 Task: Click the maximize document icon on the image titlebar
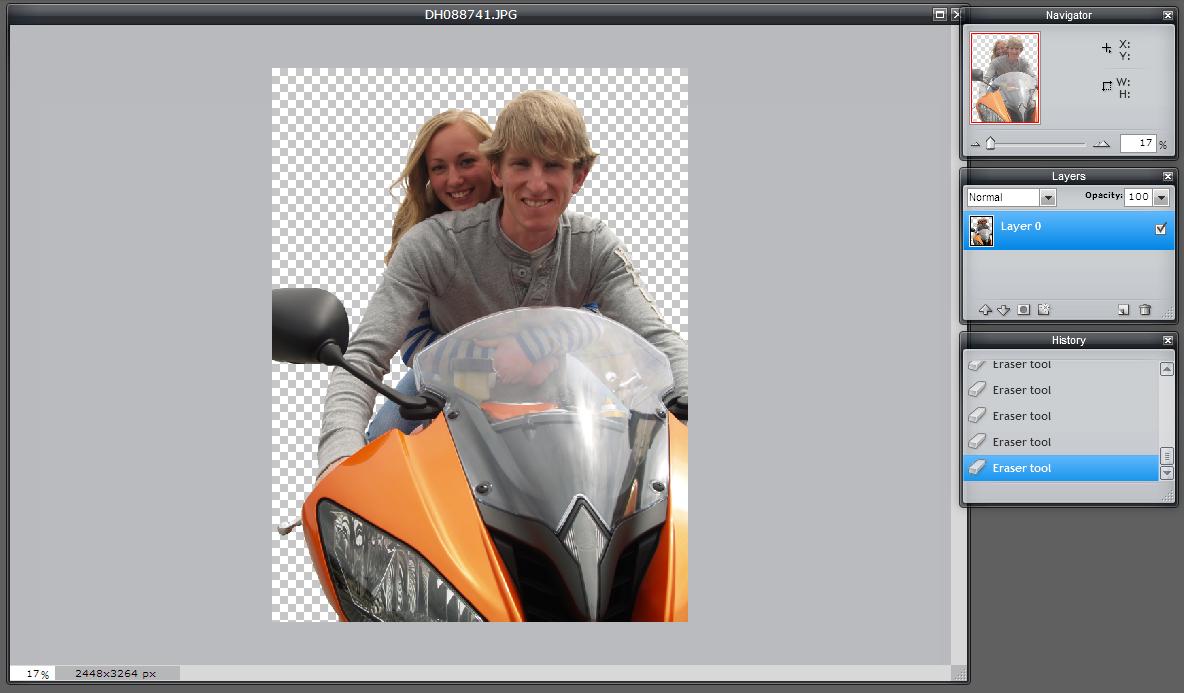pos(939,14)
